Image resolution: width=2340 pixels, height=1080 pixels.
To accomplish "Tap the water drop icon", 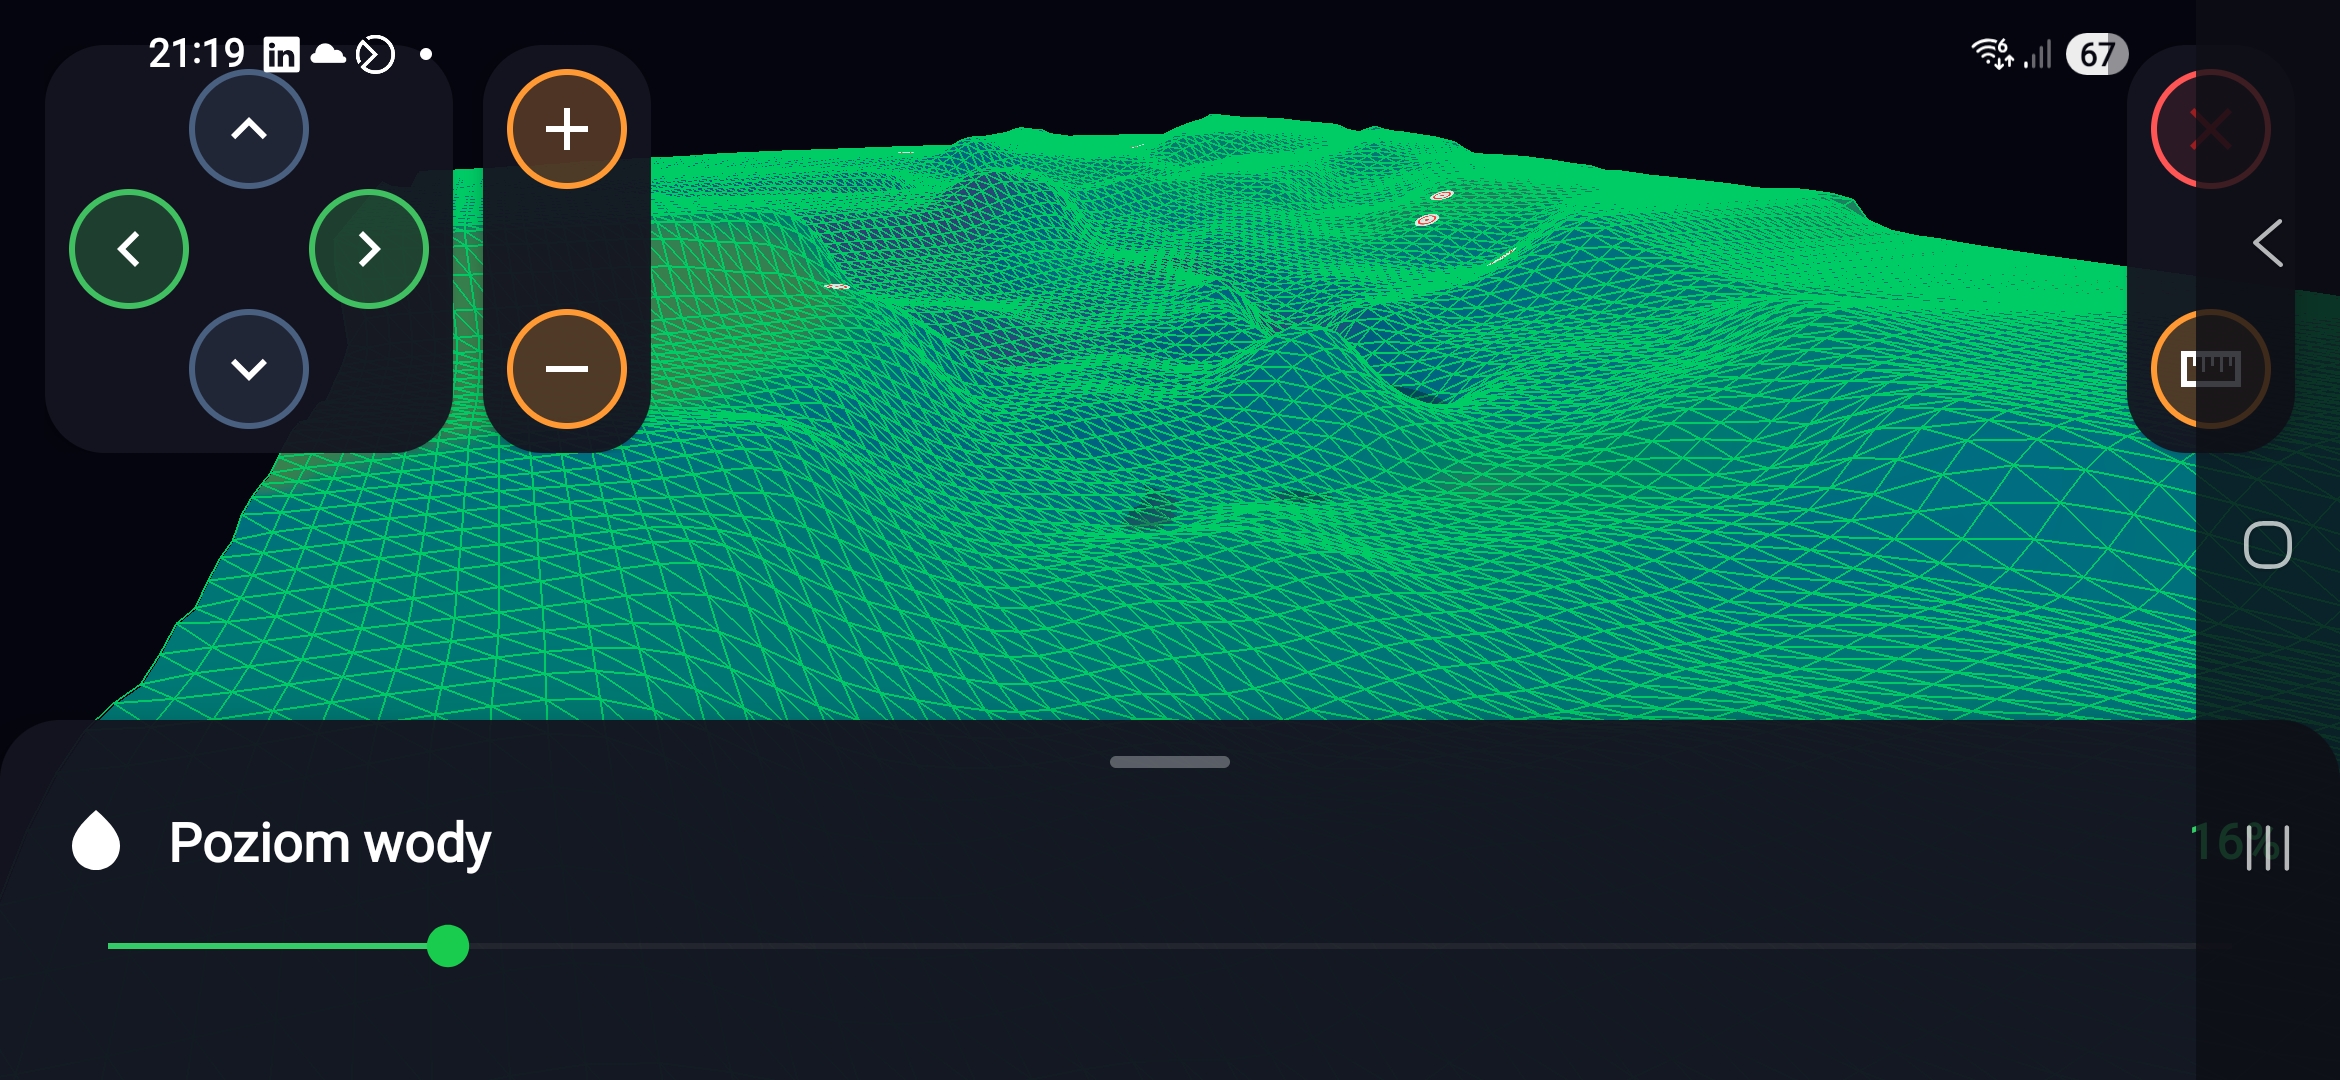I will pyautogui.click(x=96, y=841).
